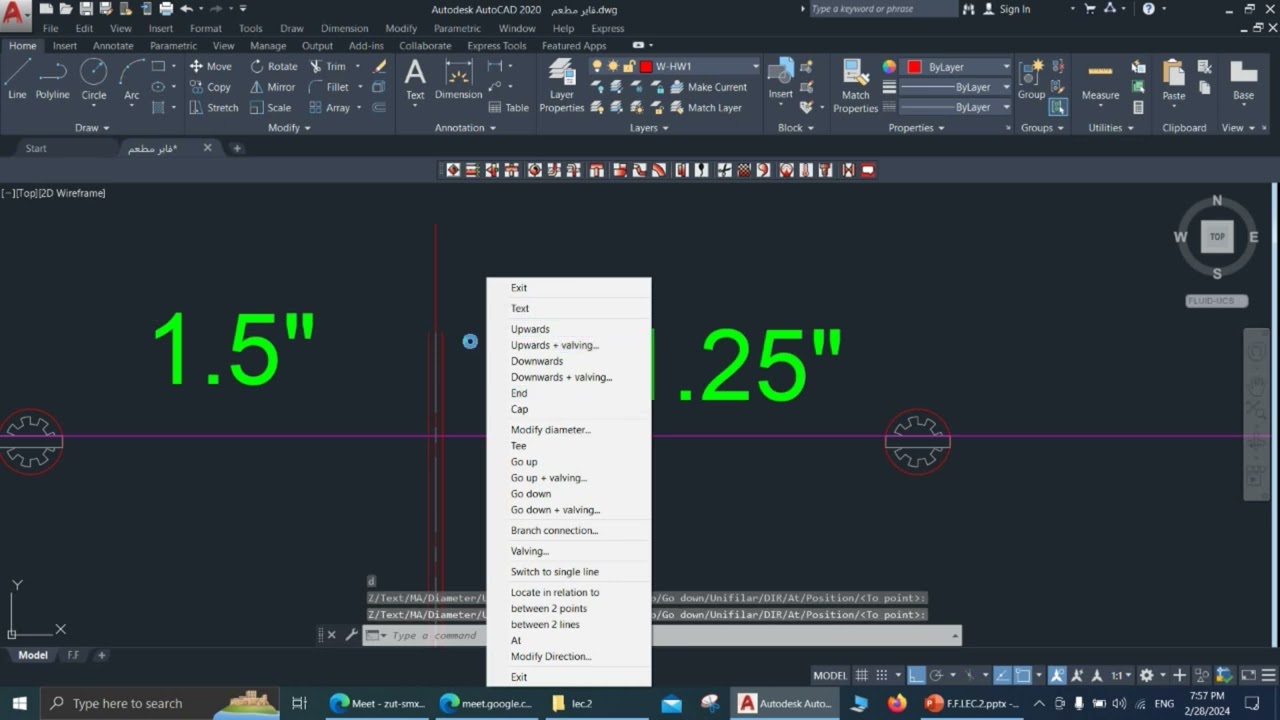Activate the Copy tool
Image resolution: width=1280 pixels, height=720 pixels.
click(210, 87)
